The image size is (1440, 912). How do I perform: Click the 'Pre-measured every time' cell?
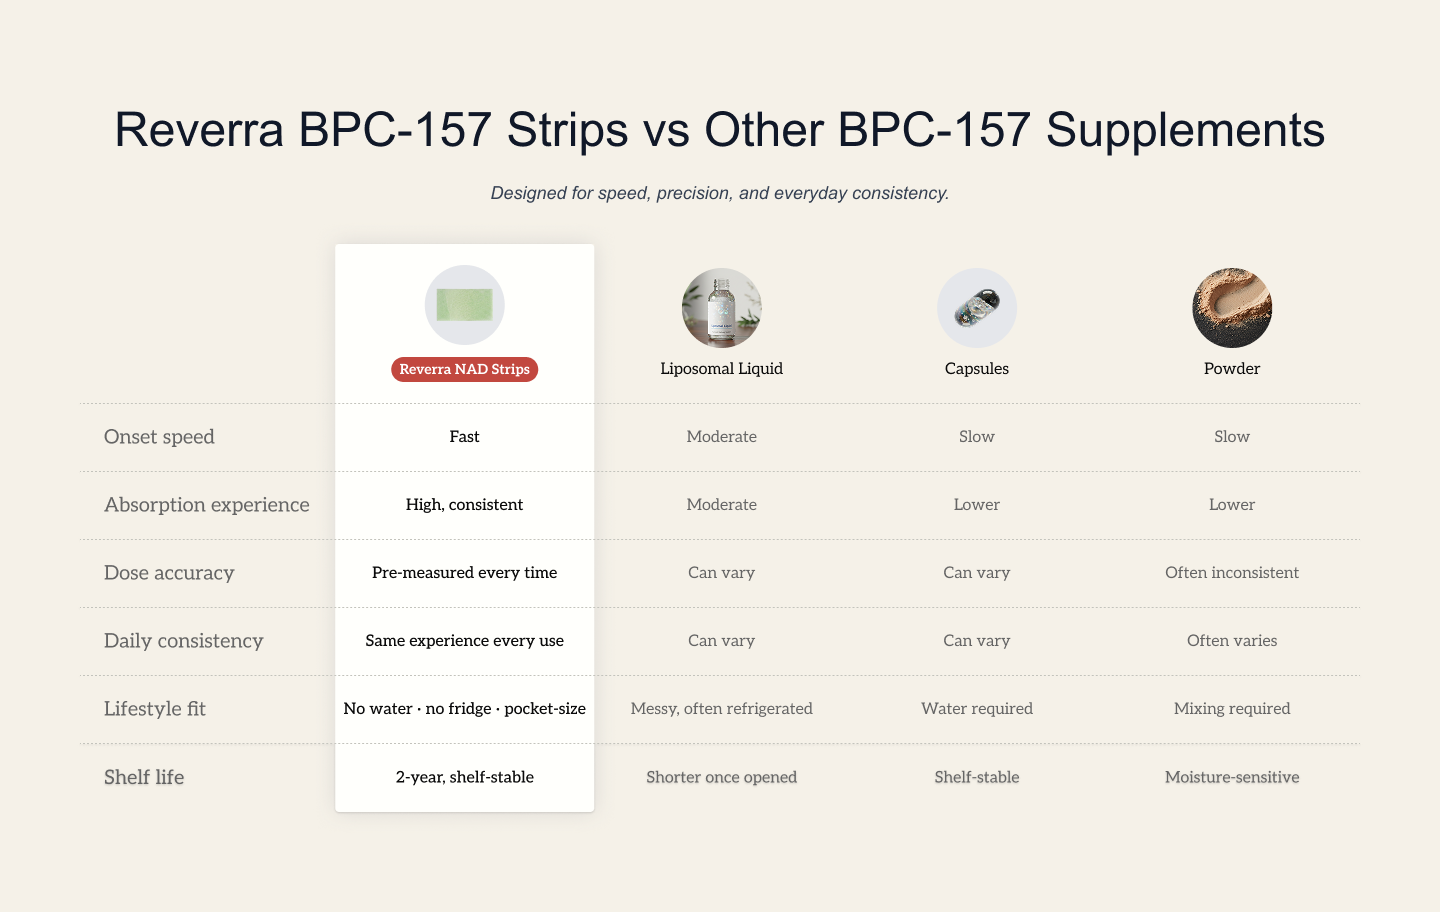click(464, 573)
